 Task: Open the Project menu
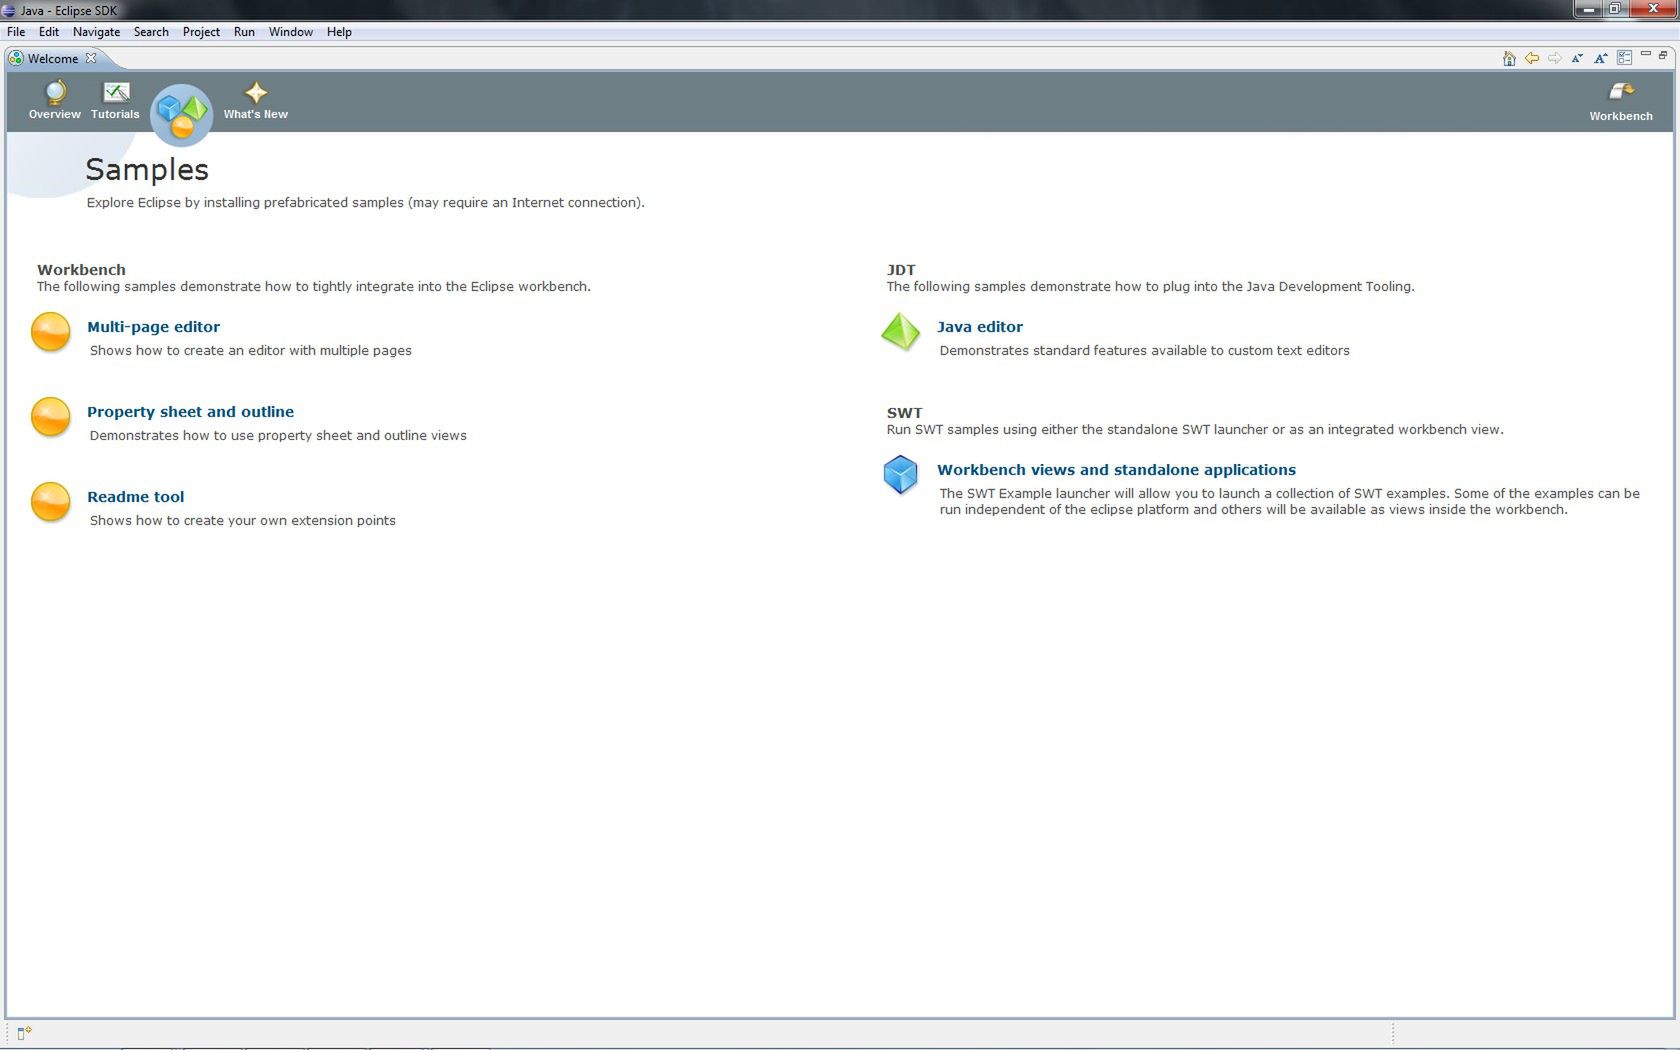pos(201,32)
